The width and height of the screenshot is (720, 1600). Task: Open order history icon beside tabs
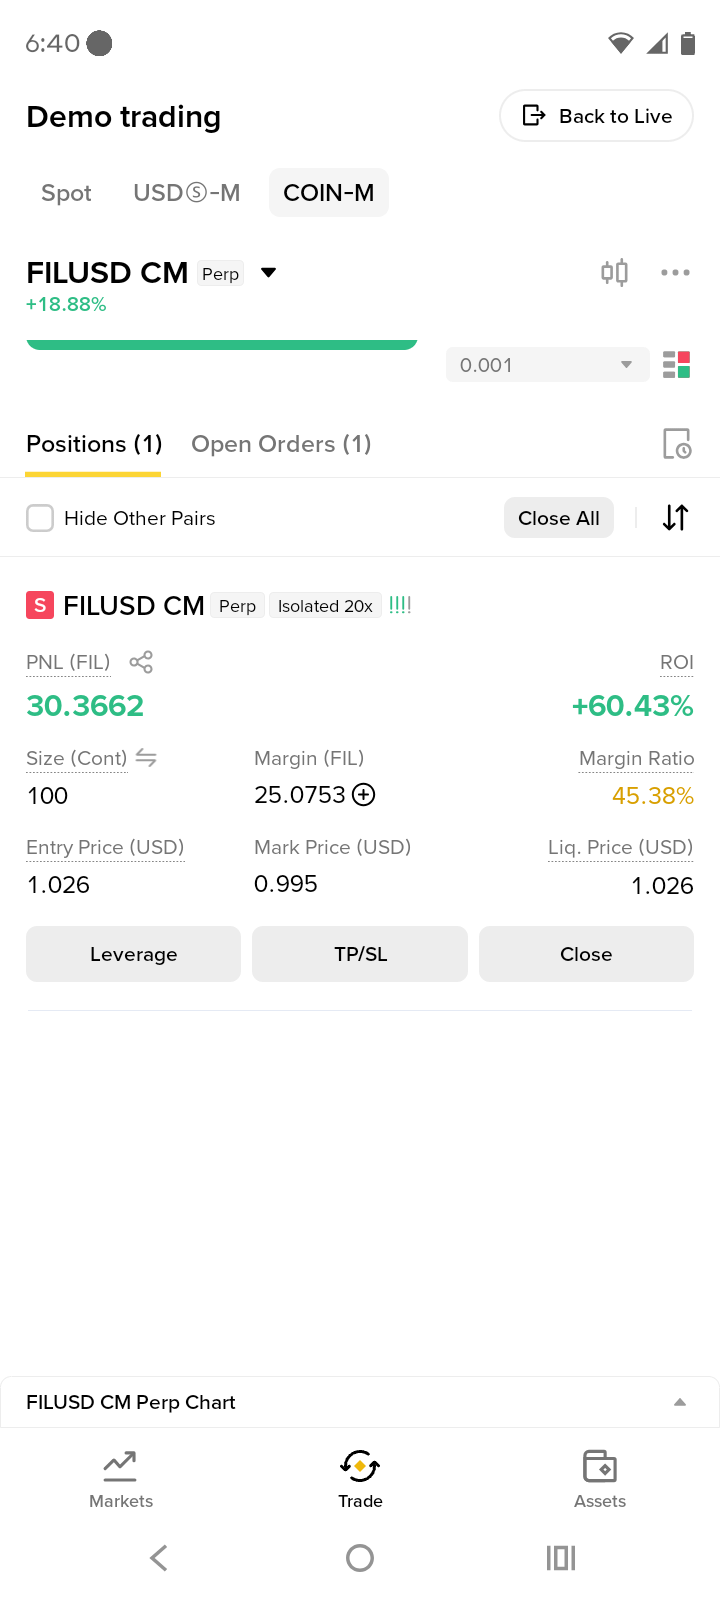pos(677,443)
